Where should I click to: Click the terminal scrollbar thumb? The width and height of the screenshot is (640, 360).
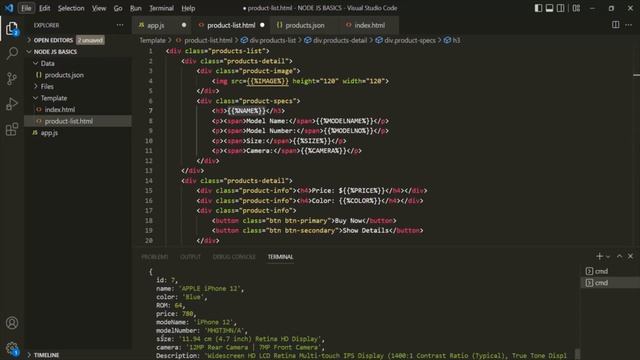(577, 353)
